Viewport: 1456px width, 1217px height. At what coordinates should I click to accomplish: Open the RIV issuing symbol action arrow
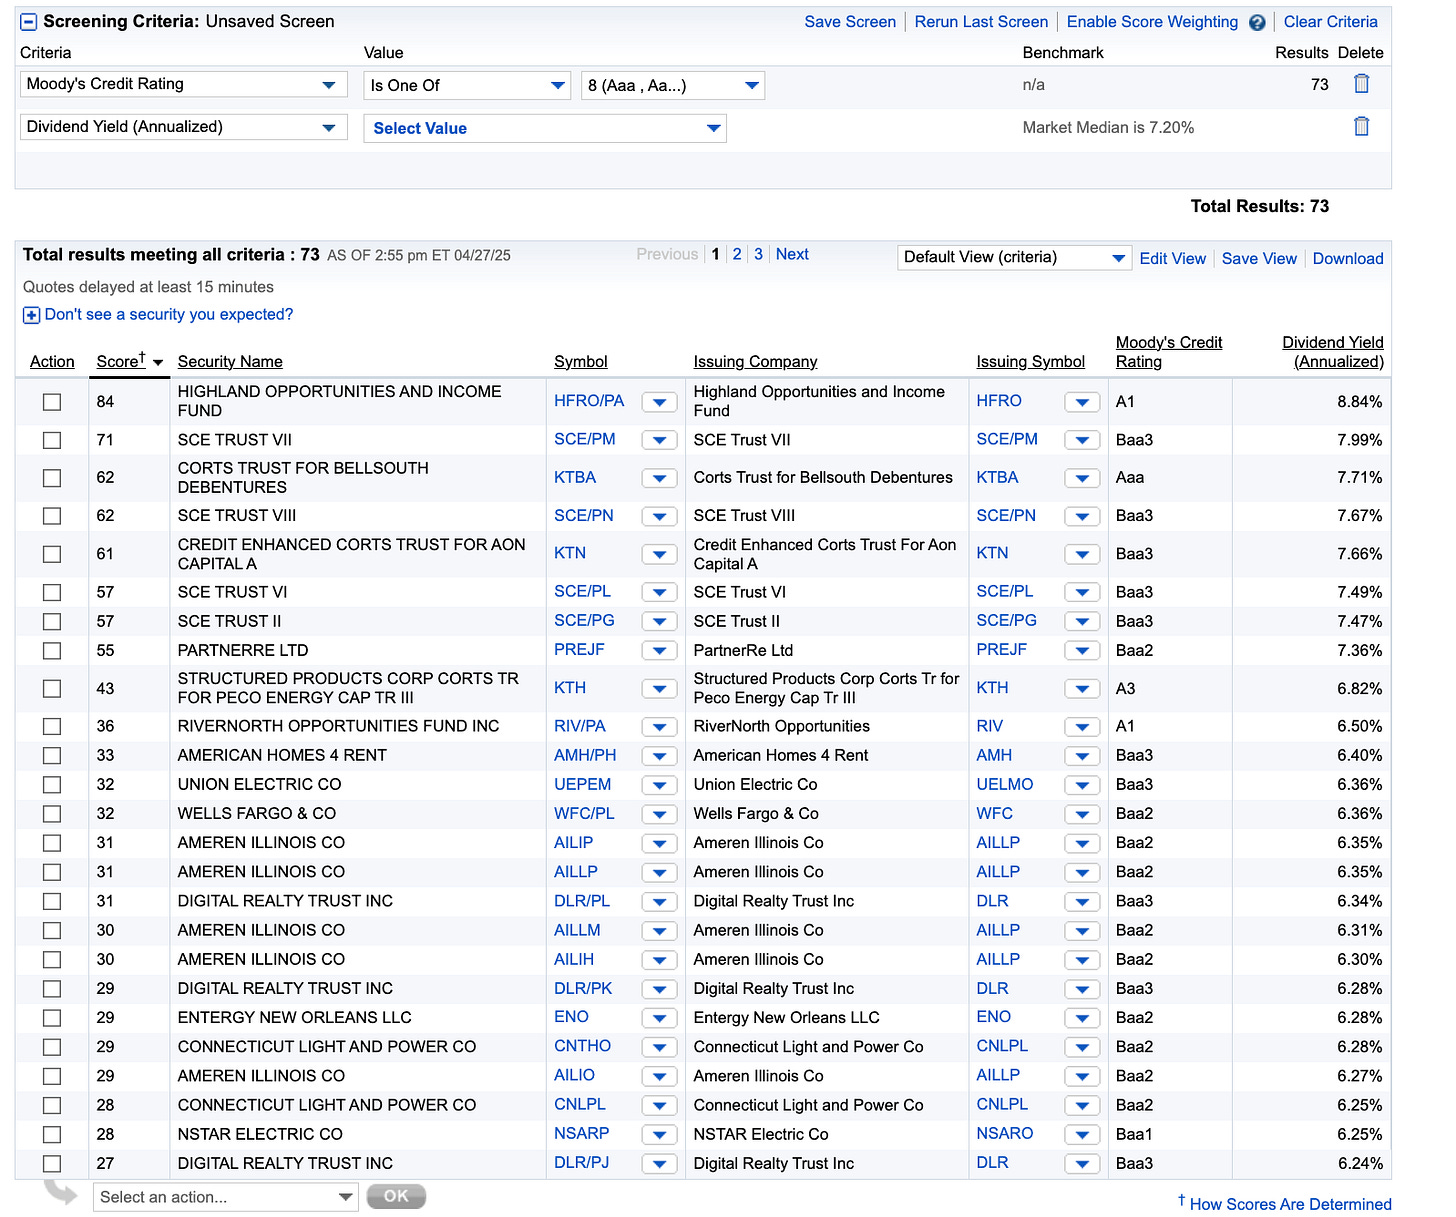[1082, 727]
